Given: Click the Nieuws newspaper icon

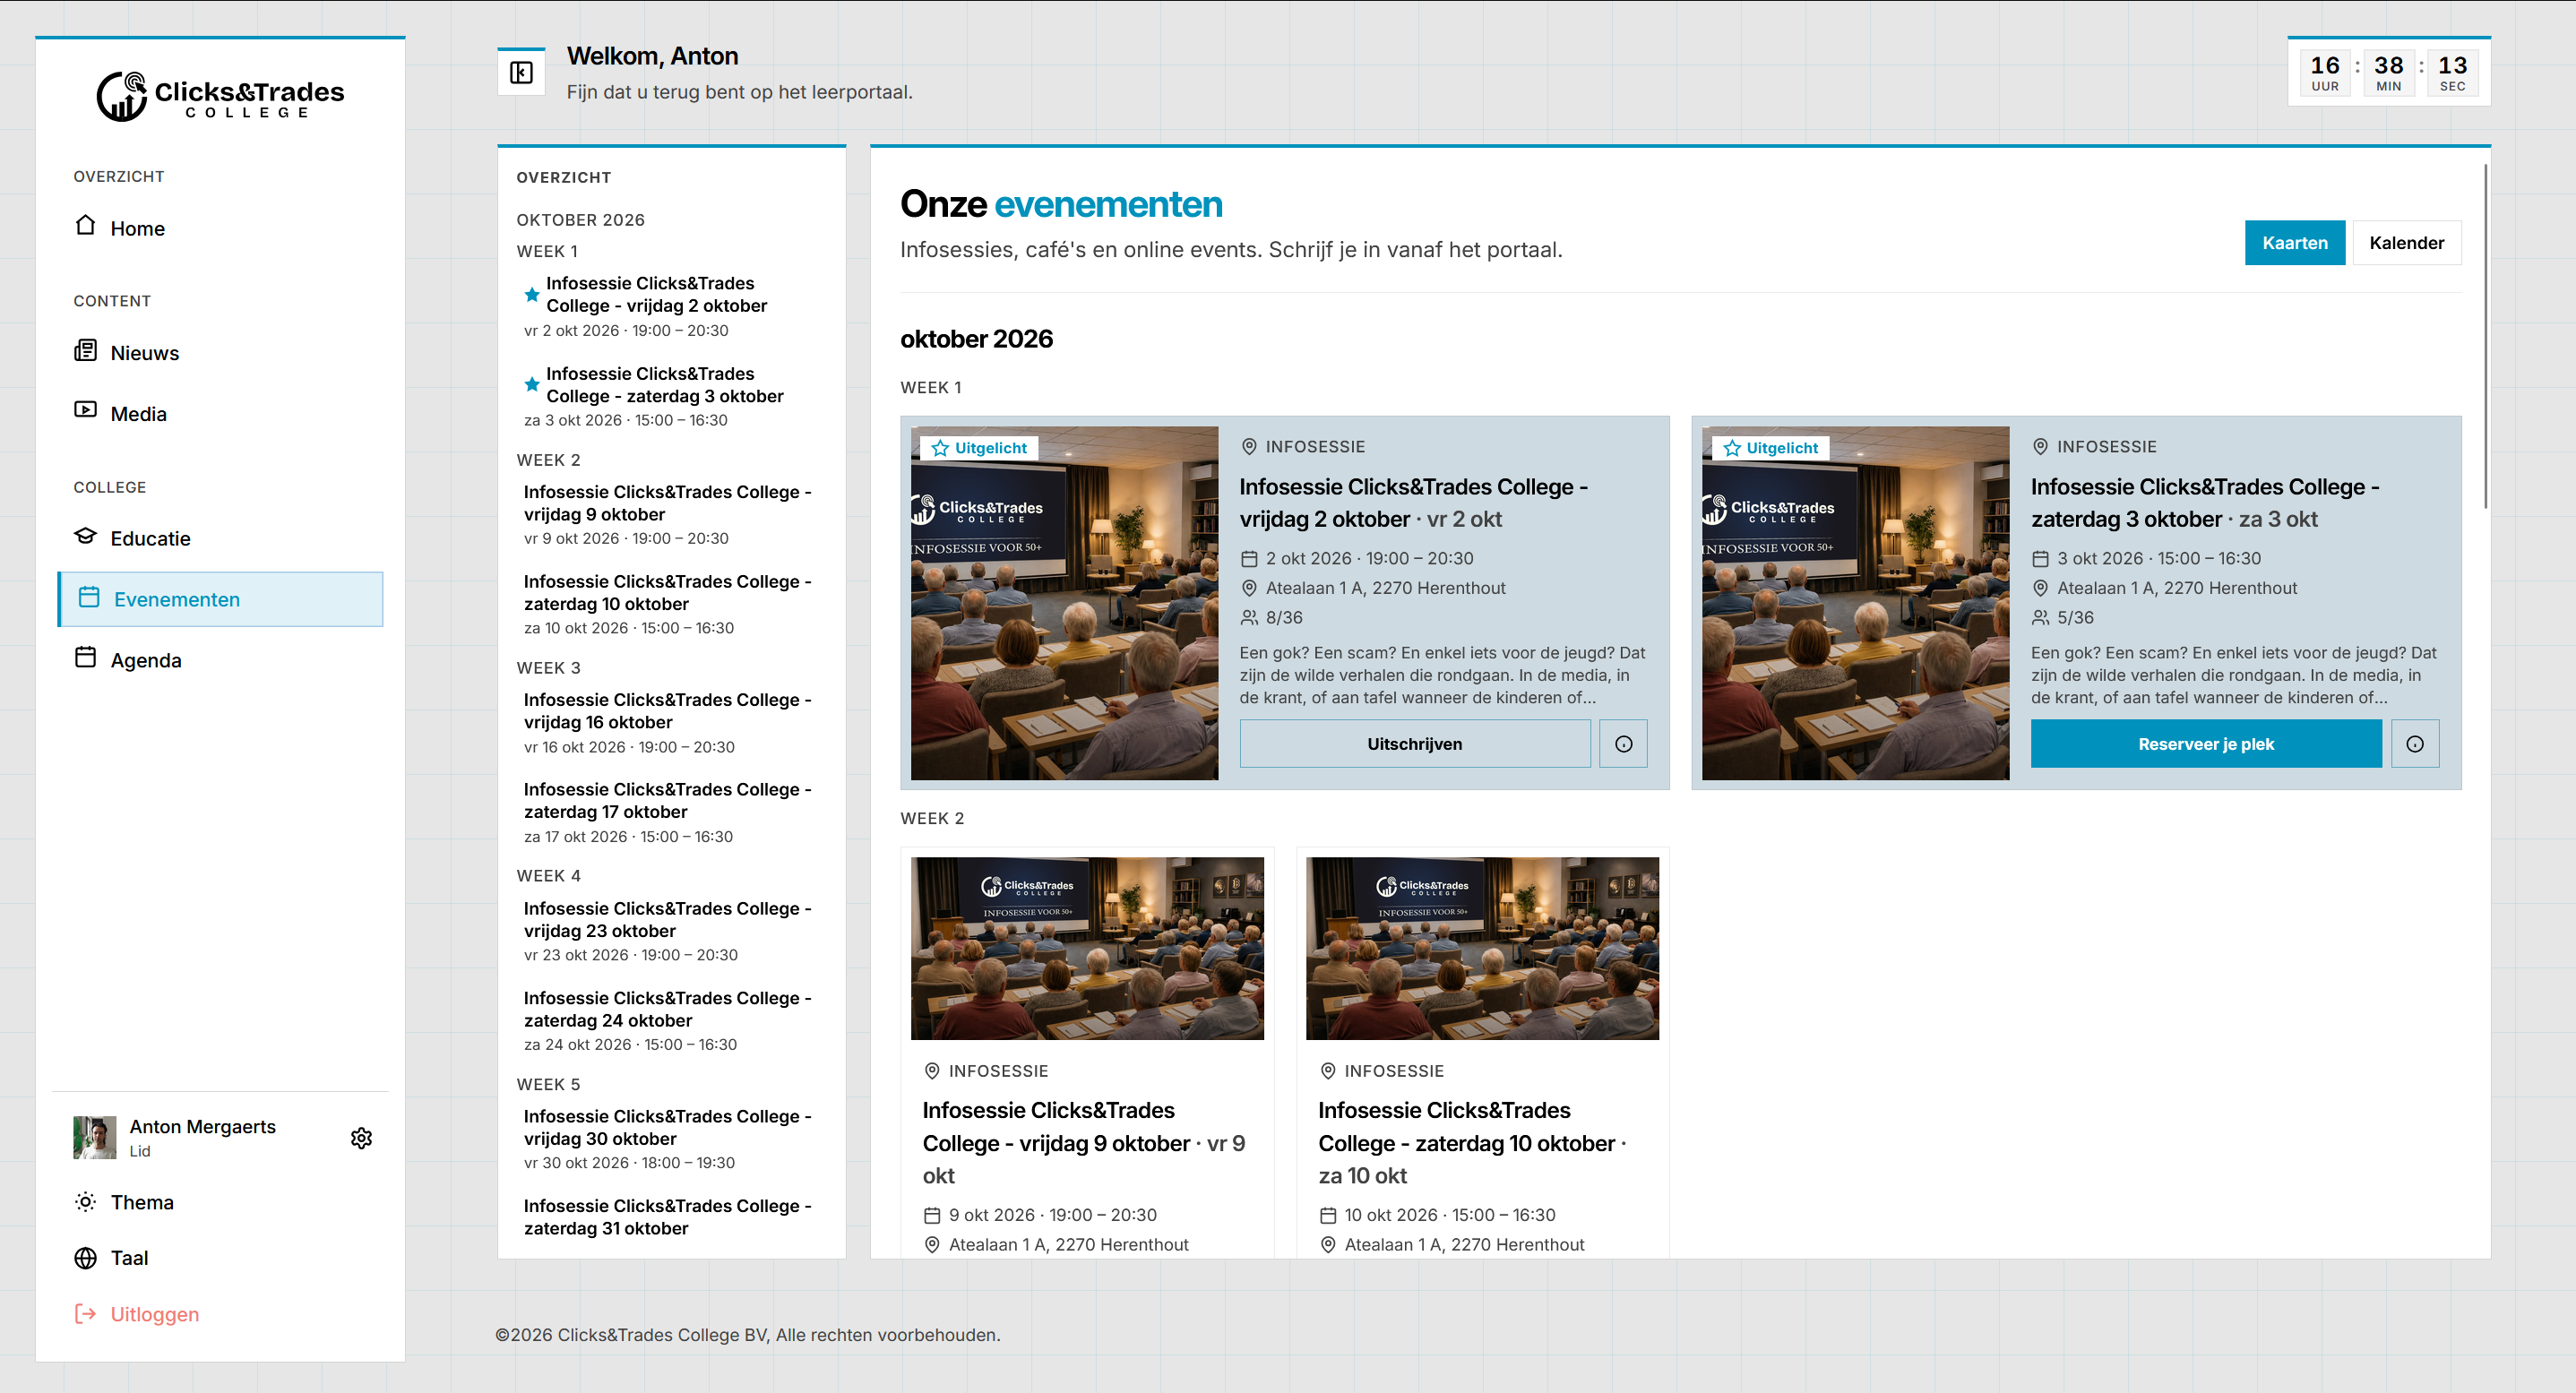Looking at the screenshot, I should click(86, 351).
